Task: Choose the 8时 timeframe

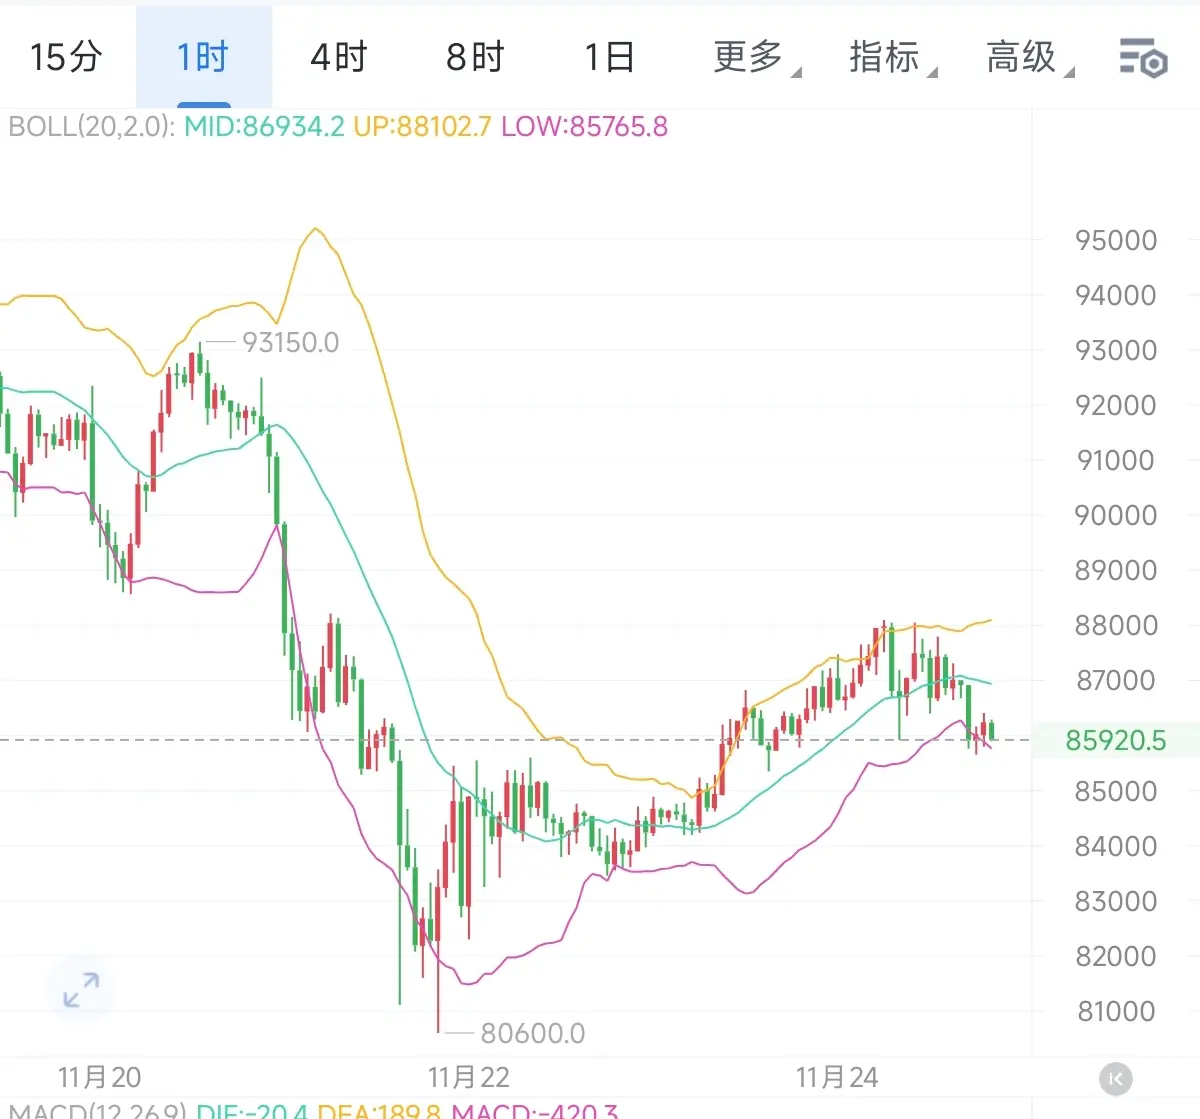Action: coord(475,57)
